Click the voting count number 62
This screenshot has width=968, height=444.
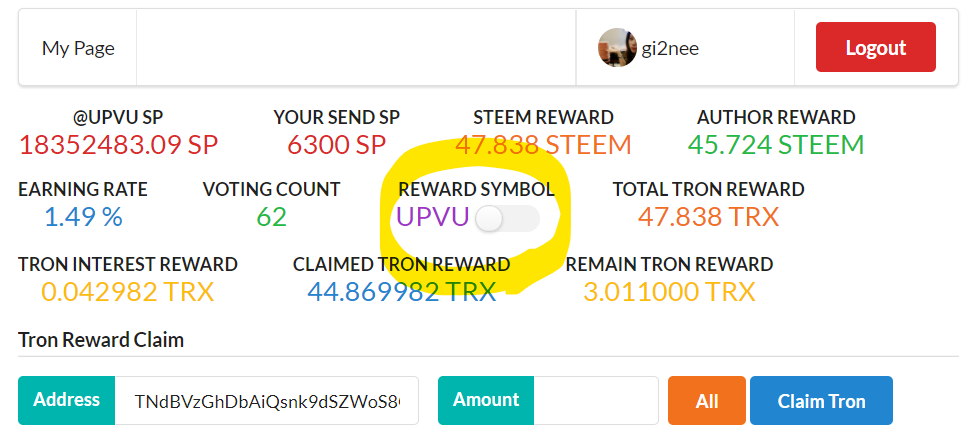coord(271,217)
